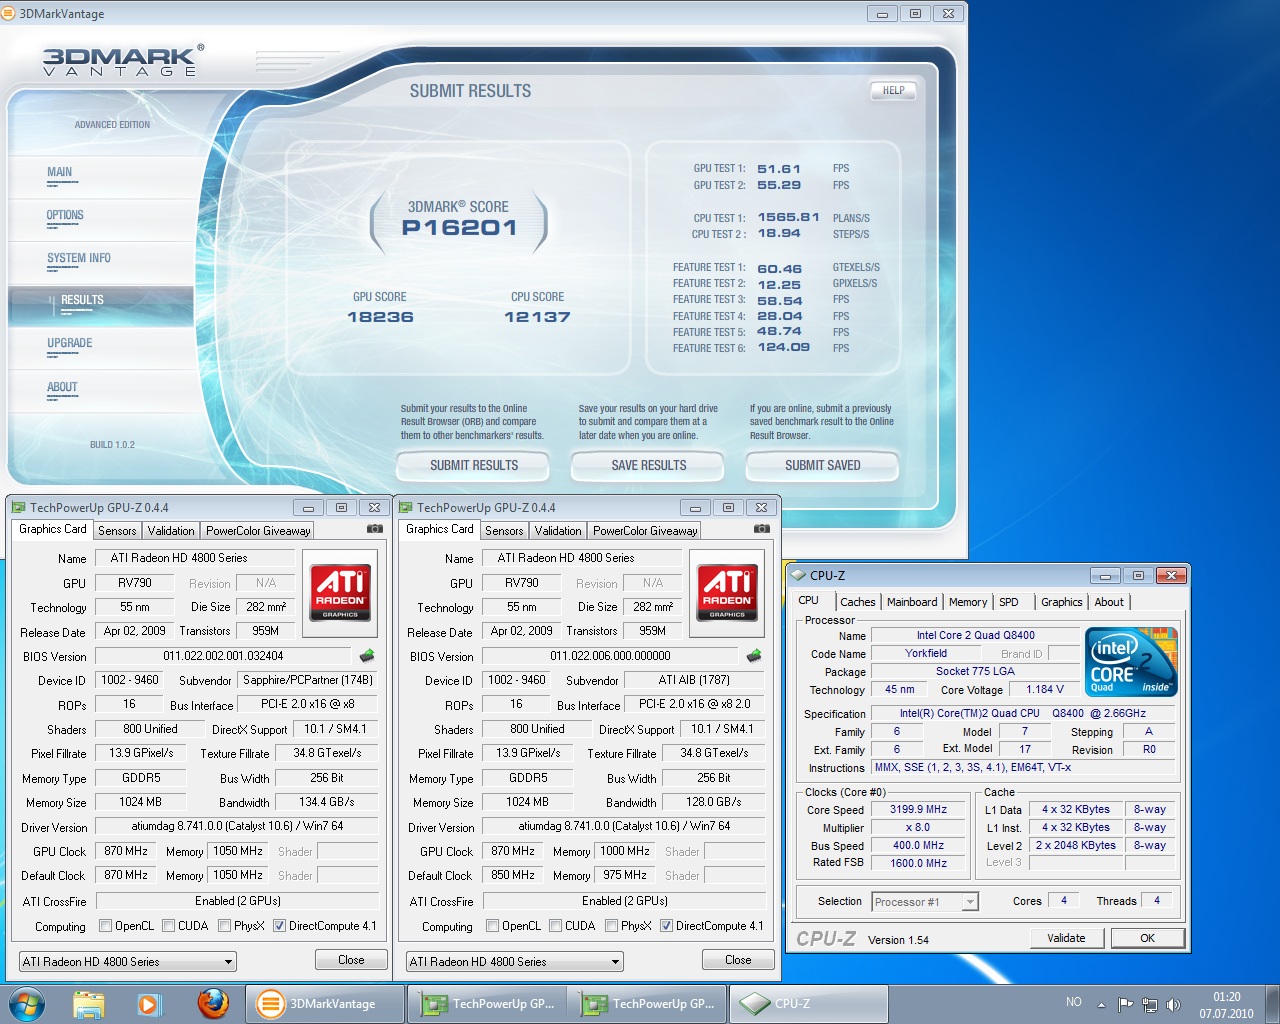Image resolution: width=1280 pixels, height=1024 pixels.
Task: Toggle CUDA checkbox in left GPU-Z
Action: 168,926
